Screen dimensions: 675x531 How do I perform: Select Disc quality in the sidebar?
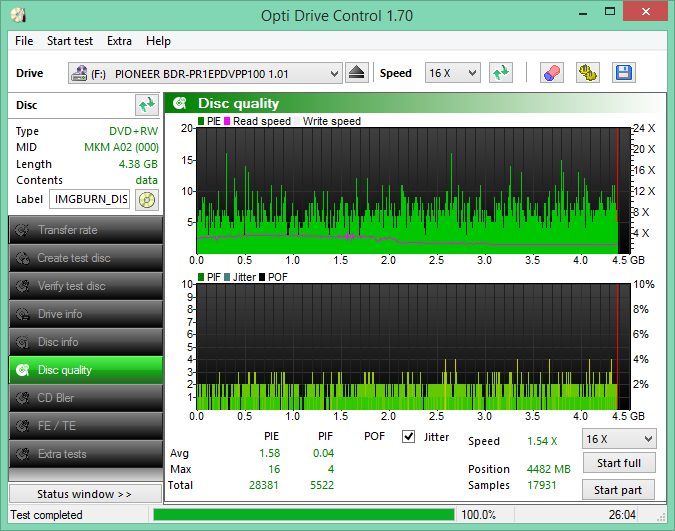tap(86, 370)
